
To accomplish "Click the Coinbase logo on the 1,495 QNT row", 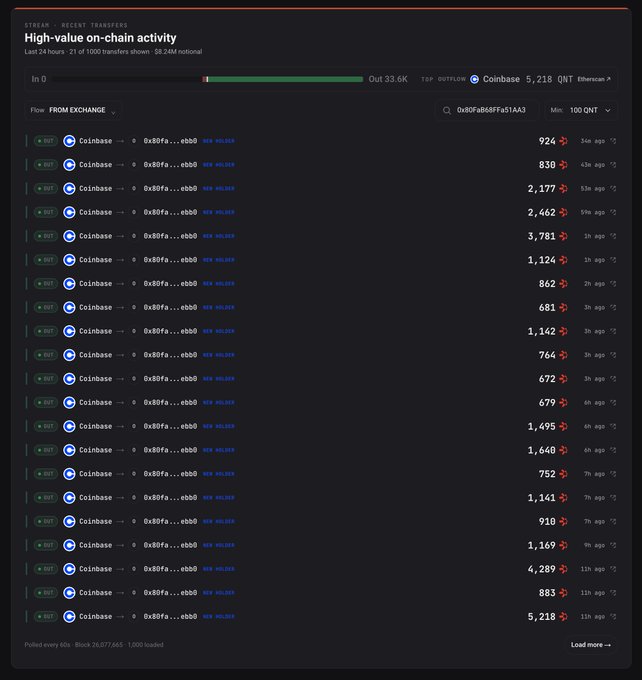I will [69, 426].
